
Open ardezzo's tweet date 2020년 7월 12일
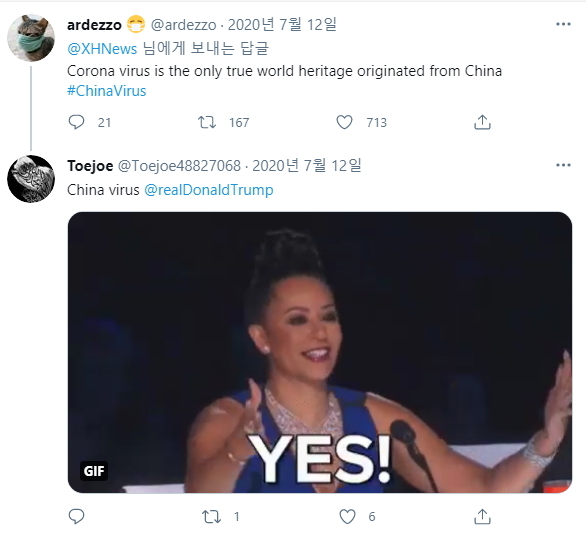(x=282, y=25)
